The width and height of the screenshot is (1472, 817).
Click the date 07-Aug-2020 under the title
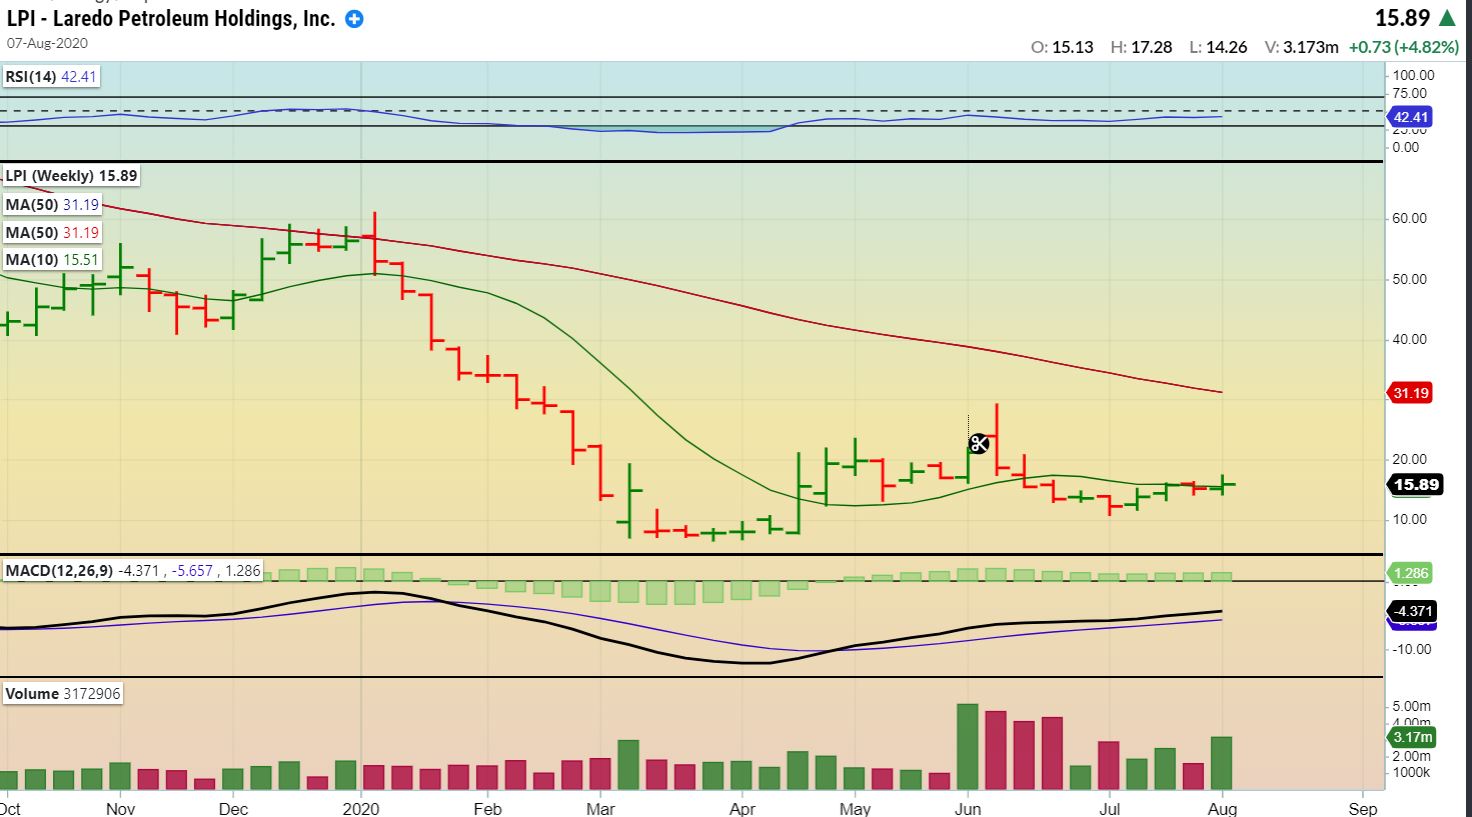pos(47,43)
